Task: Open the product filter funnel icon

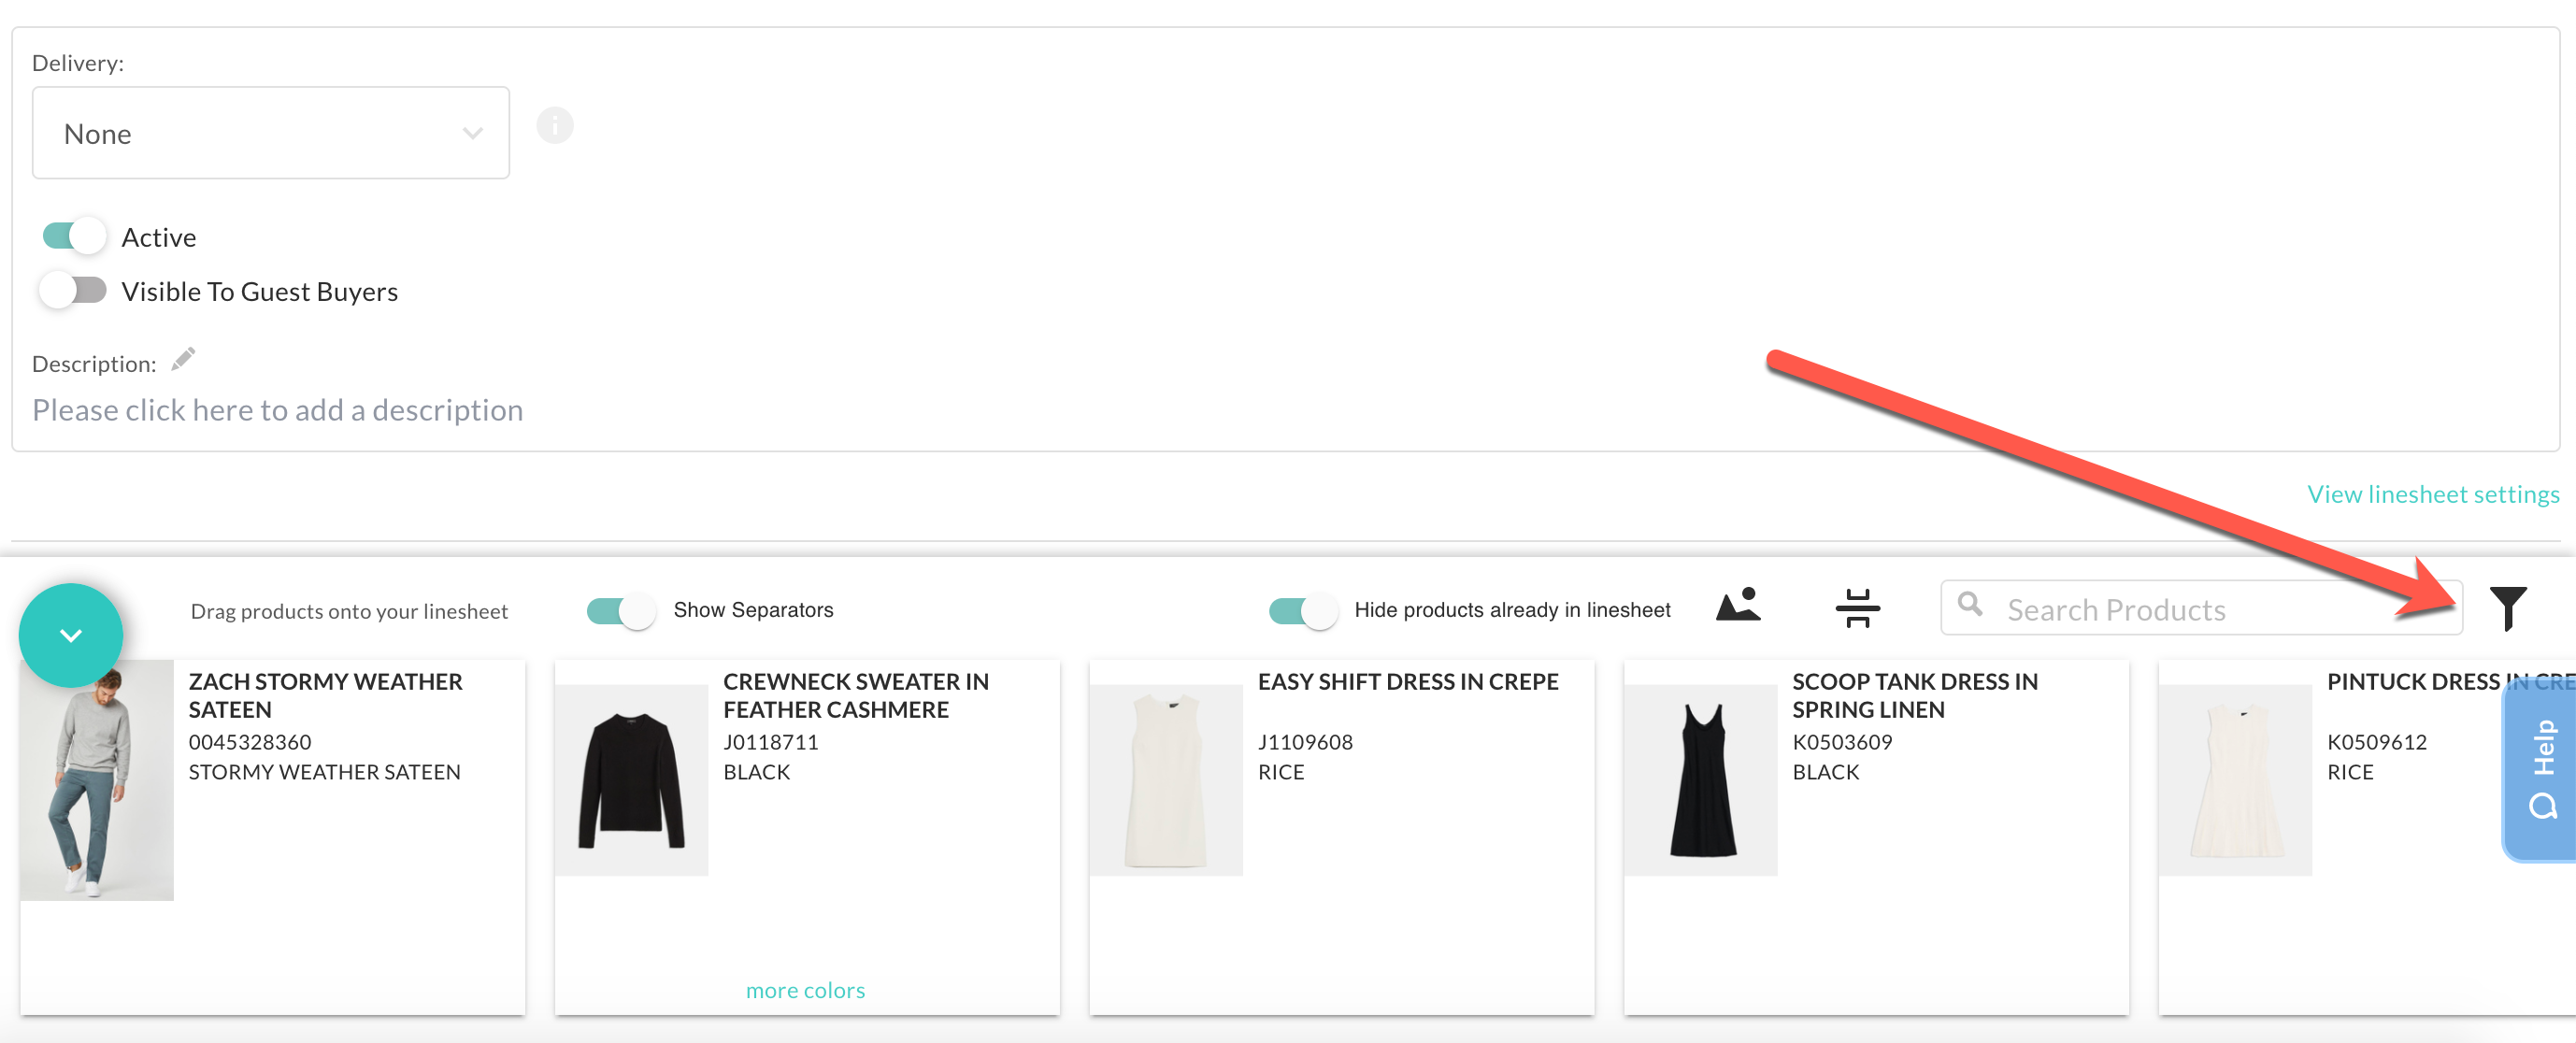Action: point(2507,608)
